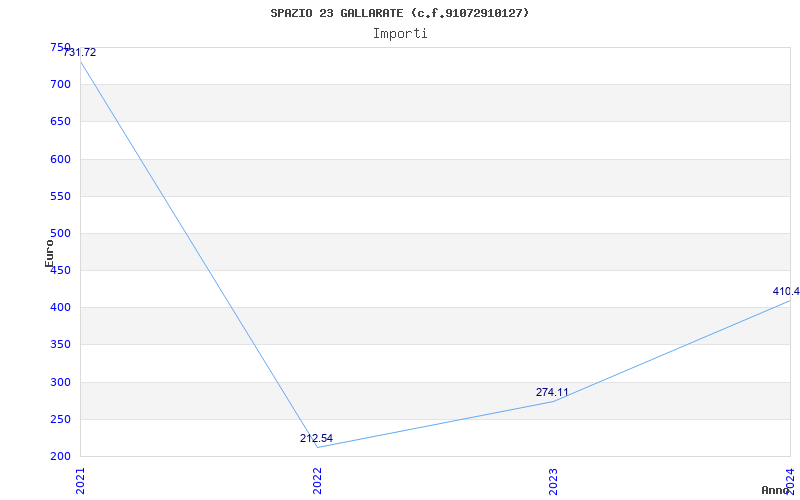Click the 2022 data point on the line

coord(317,447)
